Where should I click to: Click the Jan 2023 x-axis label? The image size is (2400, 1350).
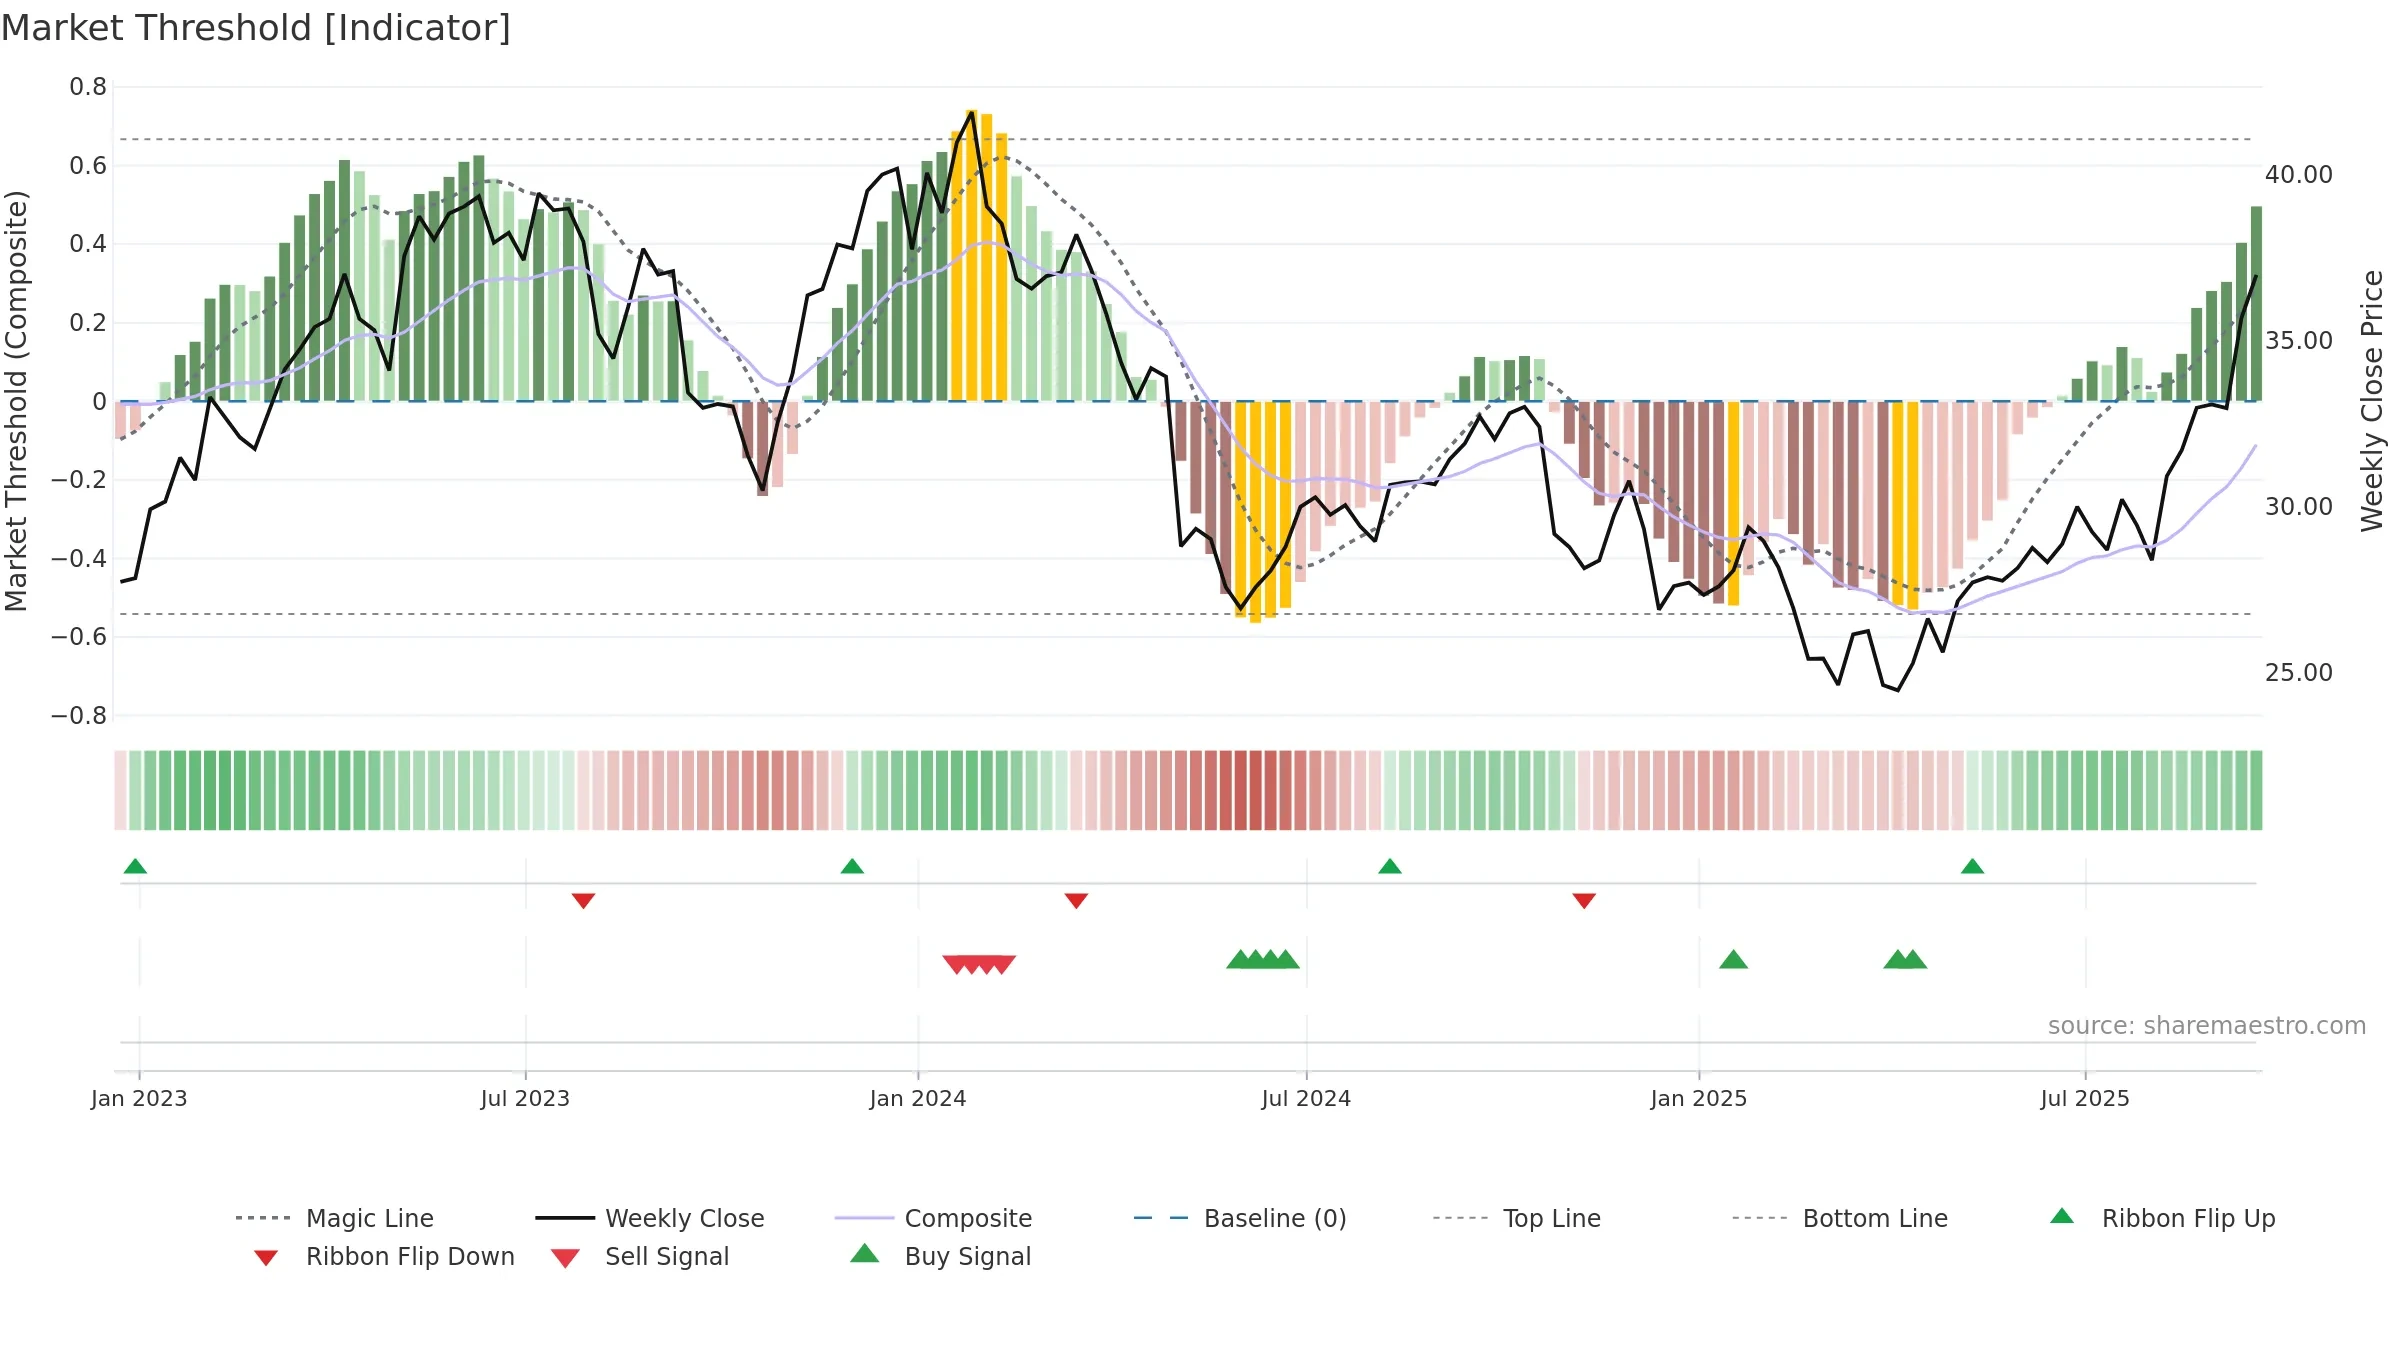coord(139,1098)
